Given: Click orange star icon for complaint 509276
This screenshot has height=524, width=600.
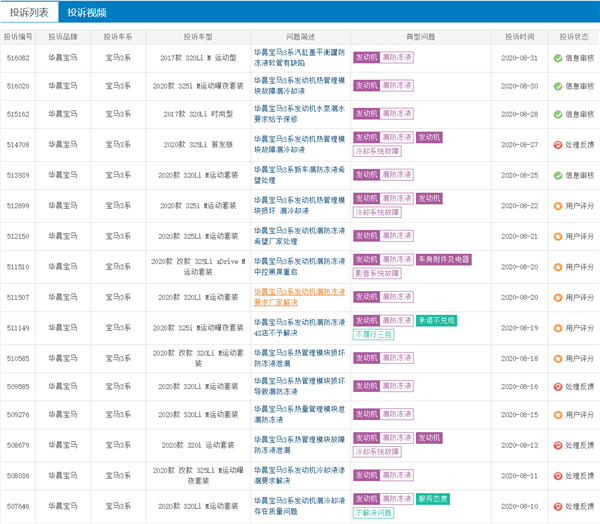Looking at the screenshot, I should pyautogui.click(x=558, y=415).
